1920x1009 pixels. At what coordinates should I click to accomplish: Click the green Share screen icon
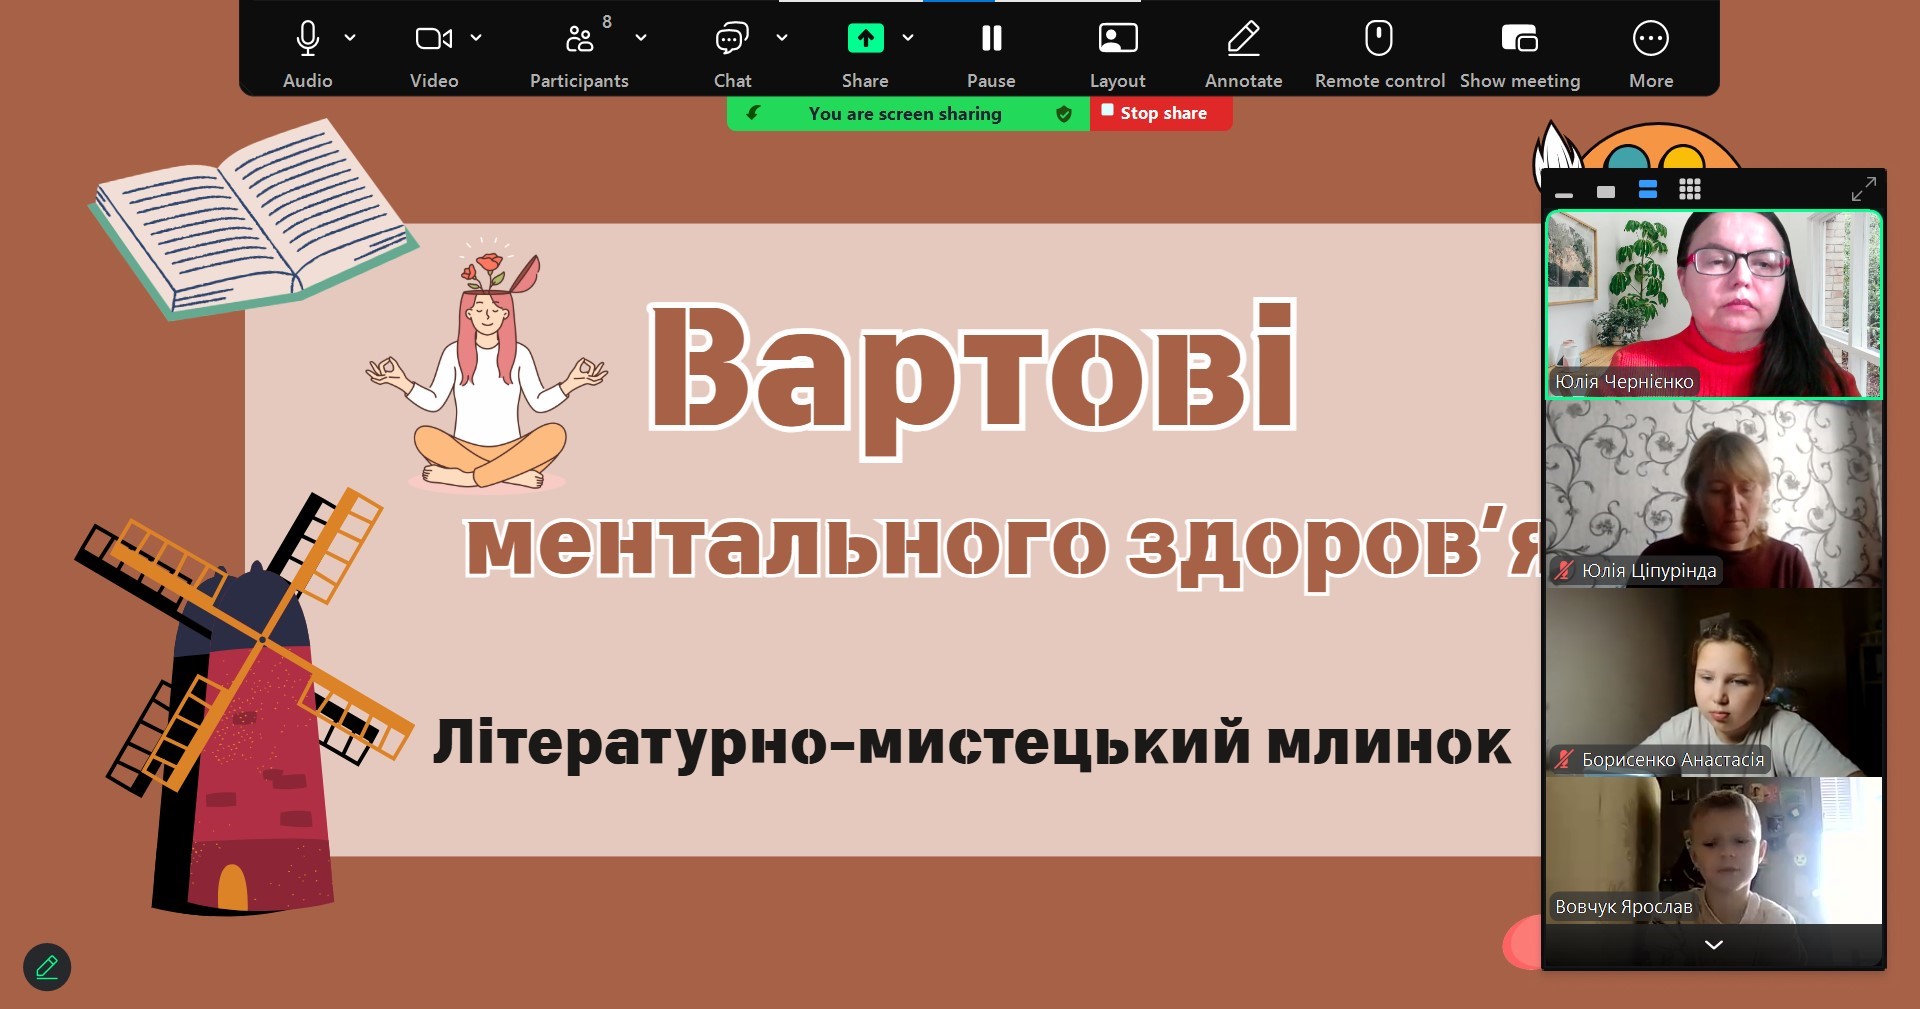865,39
